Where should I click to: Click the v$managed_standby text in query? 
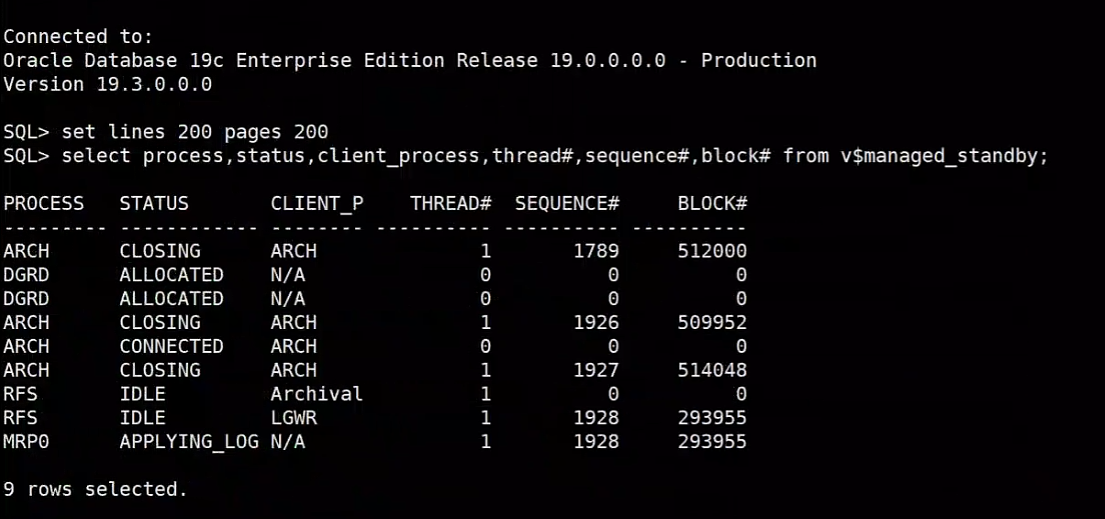945,156
